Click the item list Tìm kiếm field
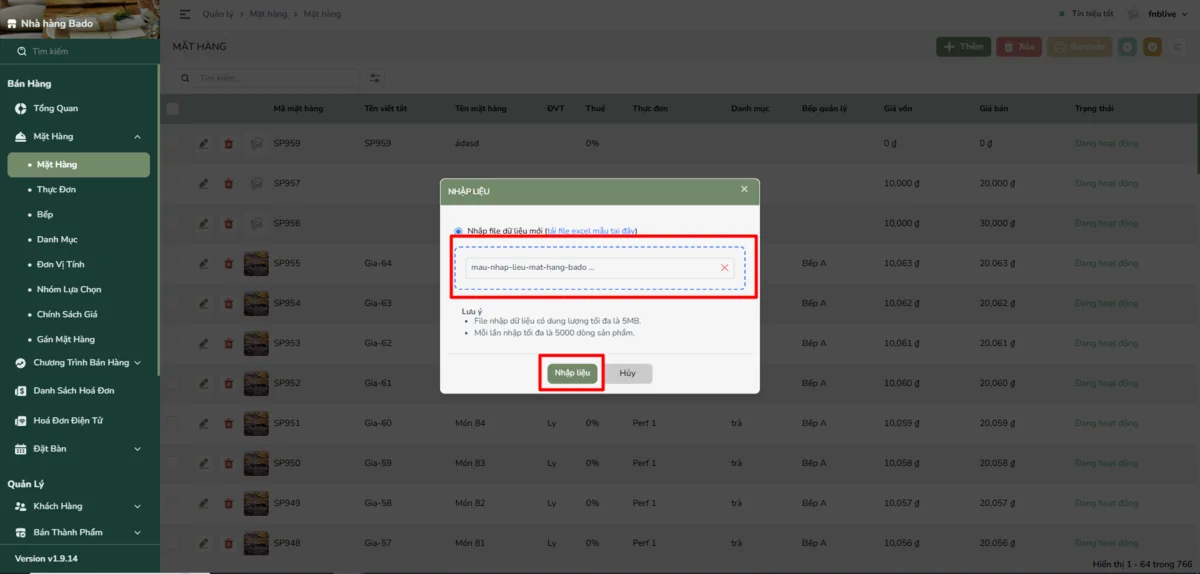The height and width of the screenshot is (574, 1200). pos(268,78)
